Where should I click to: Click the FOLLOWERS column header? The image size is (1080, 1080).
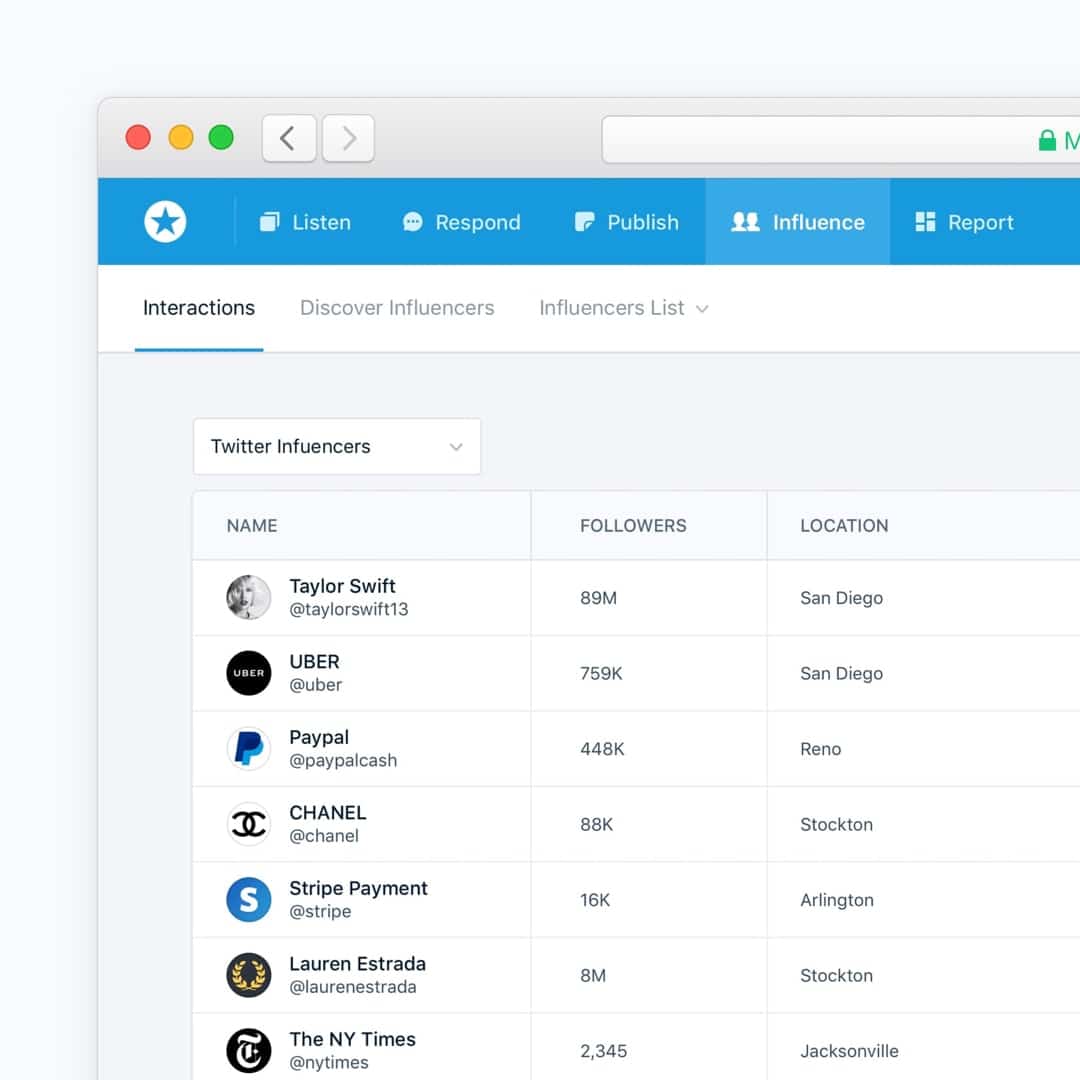[x=633, y=526]
